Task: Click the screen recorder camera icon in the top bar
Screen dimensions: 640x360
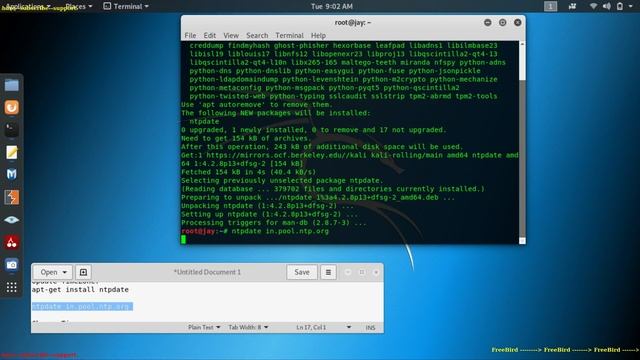Action: point(572,6)
